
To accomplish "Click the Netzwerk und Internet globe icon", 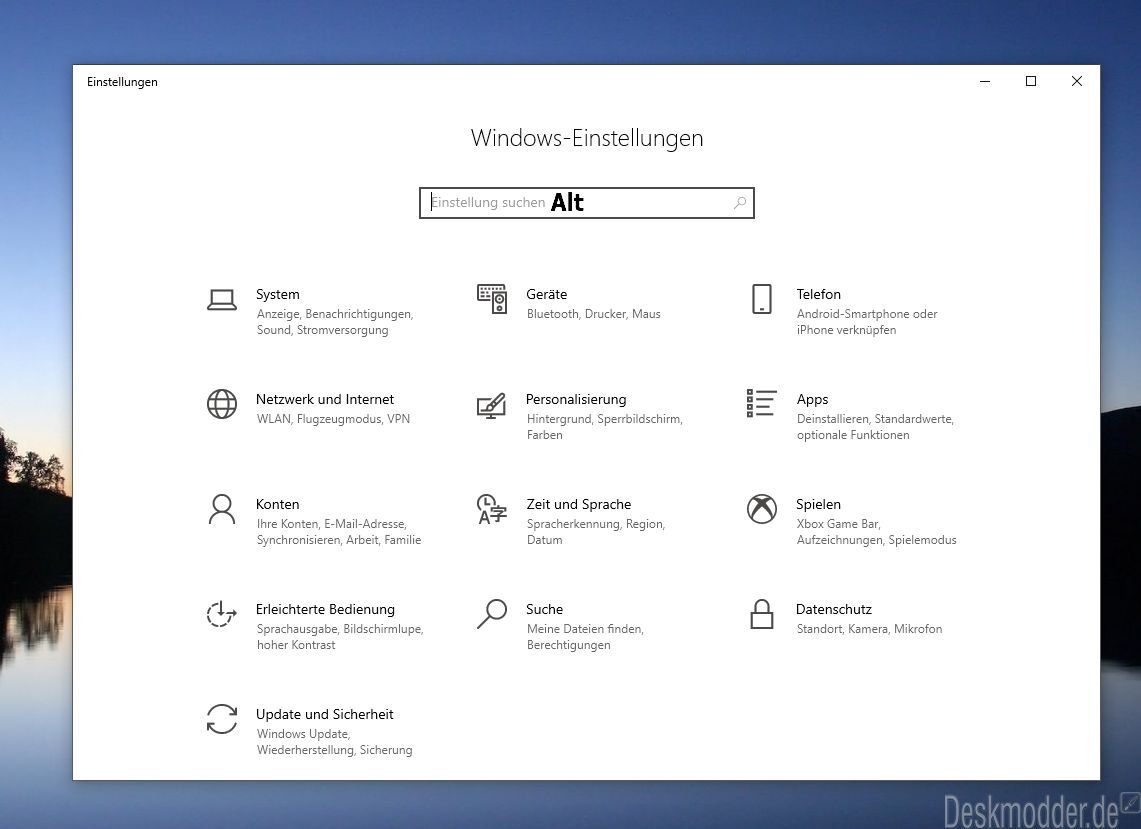I will 222,404.
